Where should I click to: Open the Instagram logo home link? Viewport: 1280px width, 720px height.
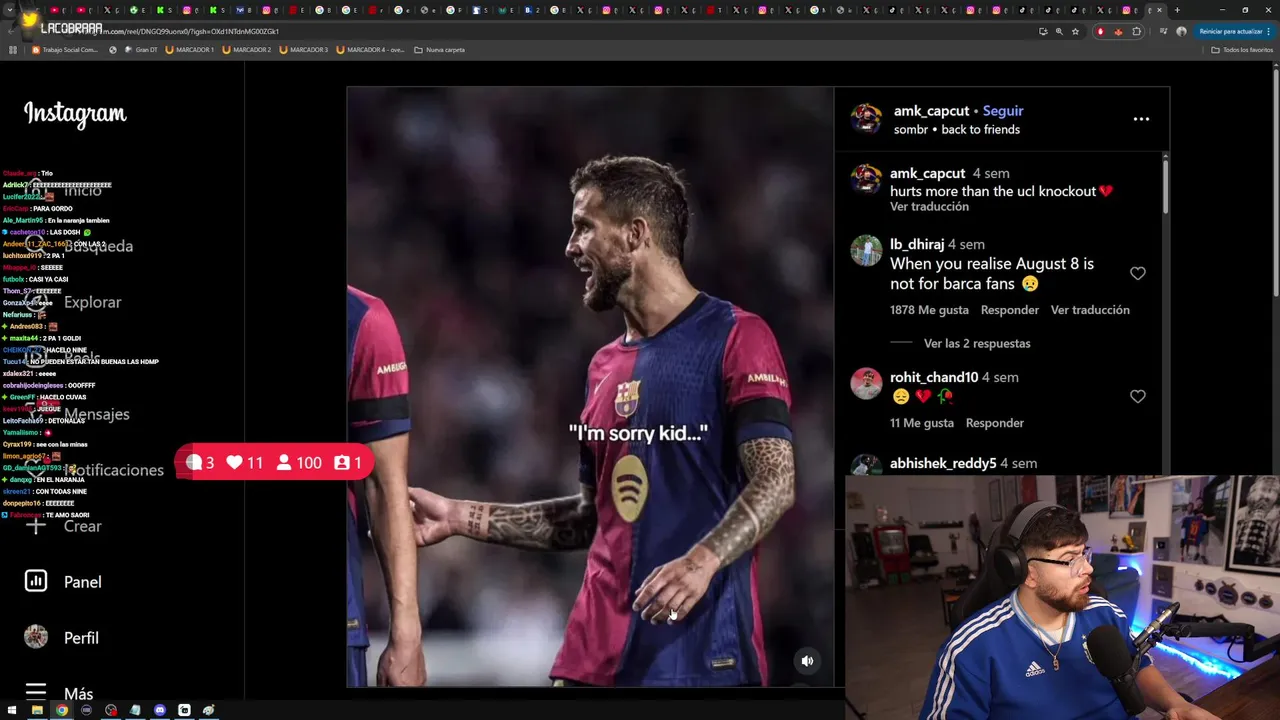point(75,114)
